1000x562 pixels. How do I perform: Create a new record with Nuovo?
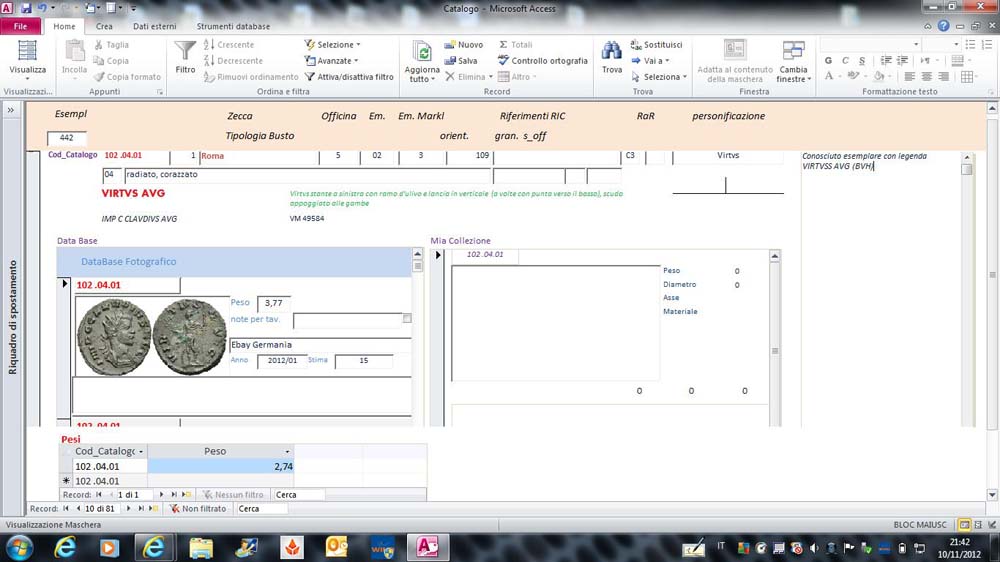click(x=463, y=45)
